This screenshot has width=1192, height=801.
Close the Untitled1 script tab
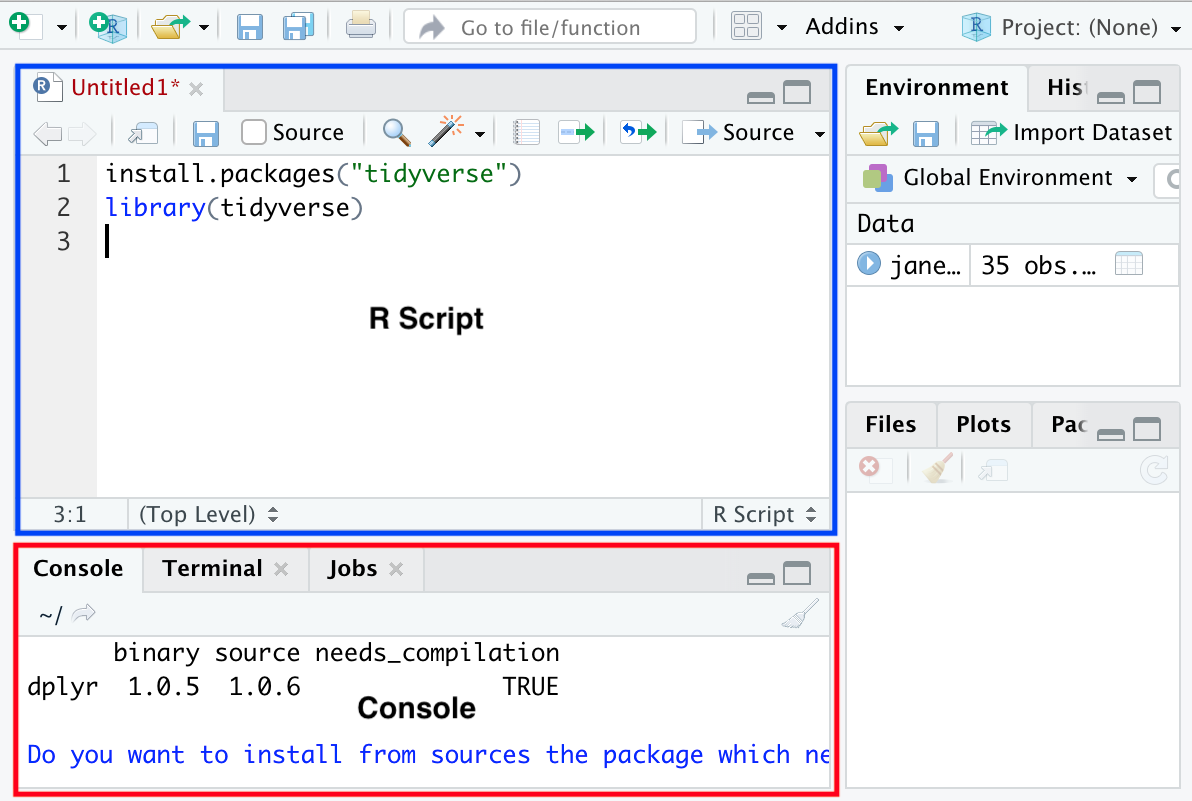pos(196,89)
